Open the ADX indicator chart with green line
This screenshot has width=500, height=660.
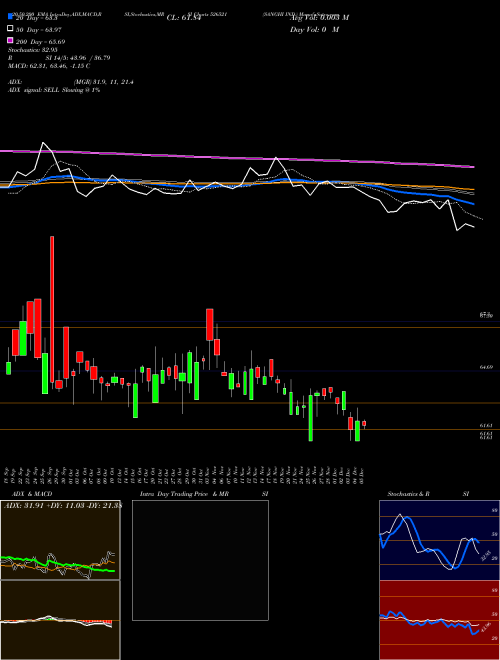60,540
